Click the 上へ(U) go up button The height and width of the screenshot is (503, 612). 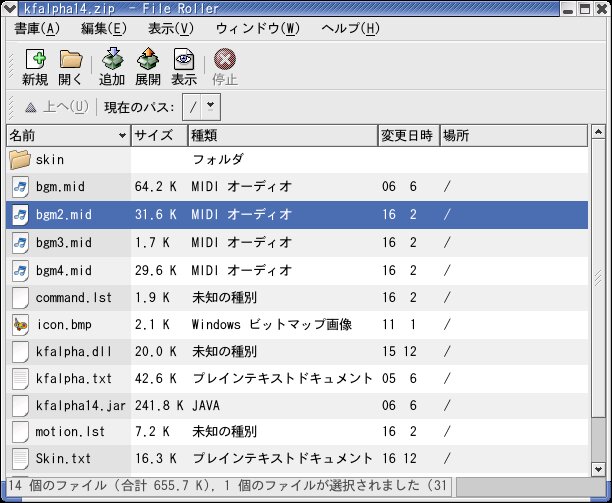point(57,107)
